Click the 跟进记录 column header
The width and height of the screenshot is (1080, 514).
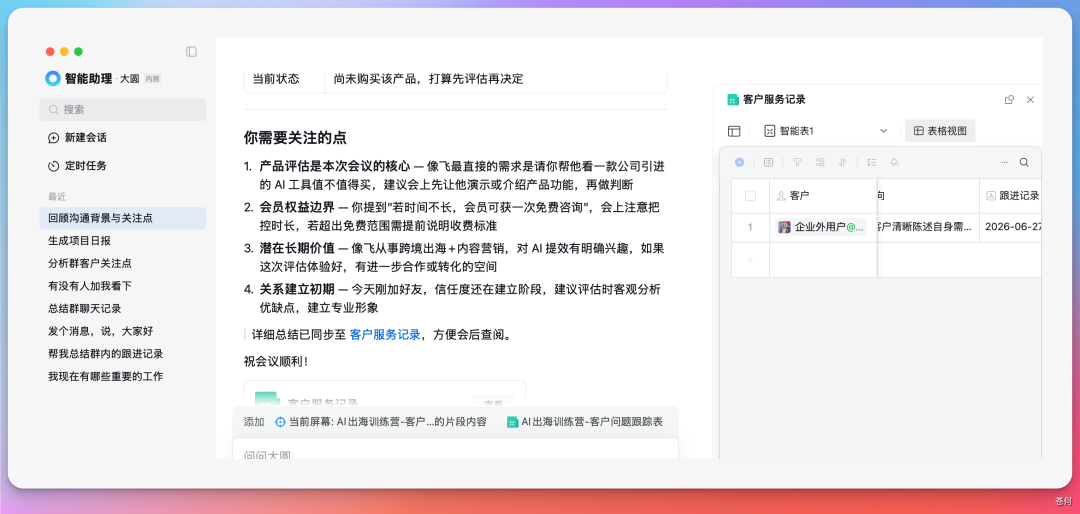[x=1010, y=196]
